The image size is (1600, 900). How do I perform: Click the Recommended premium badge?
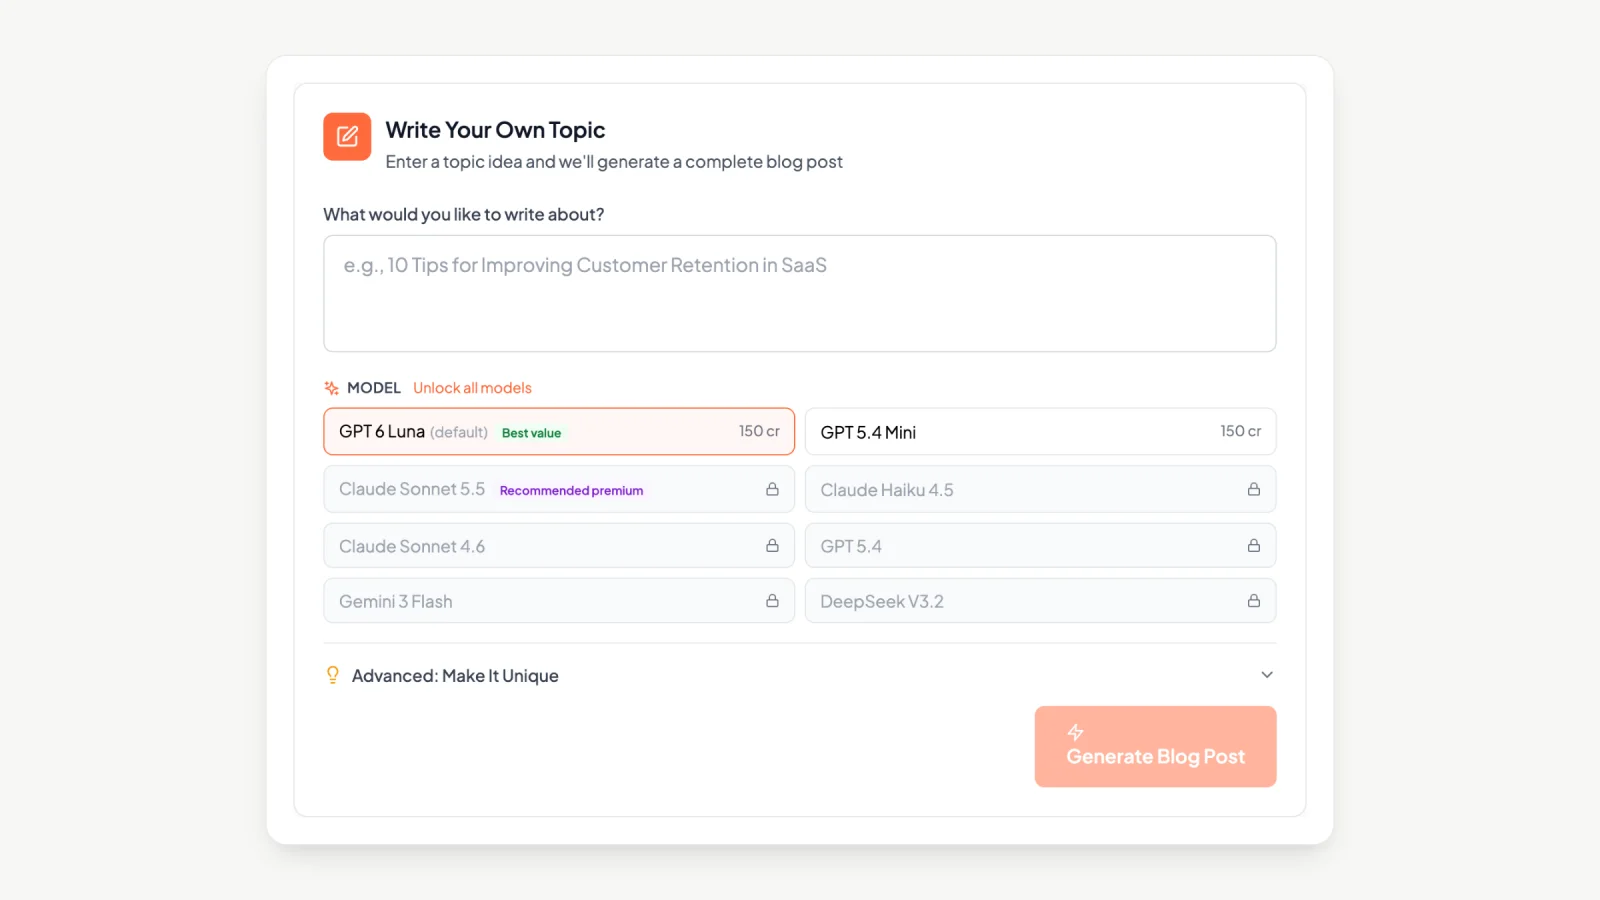coord(571,490)
